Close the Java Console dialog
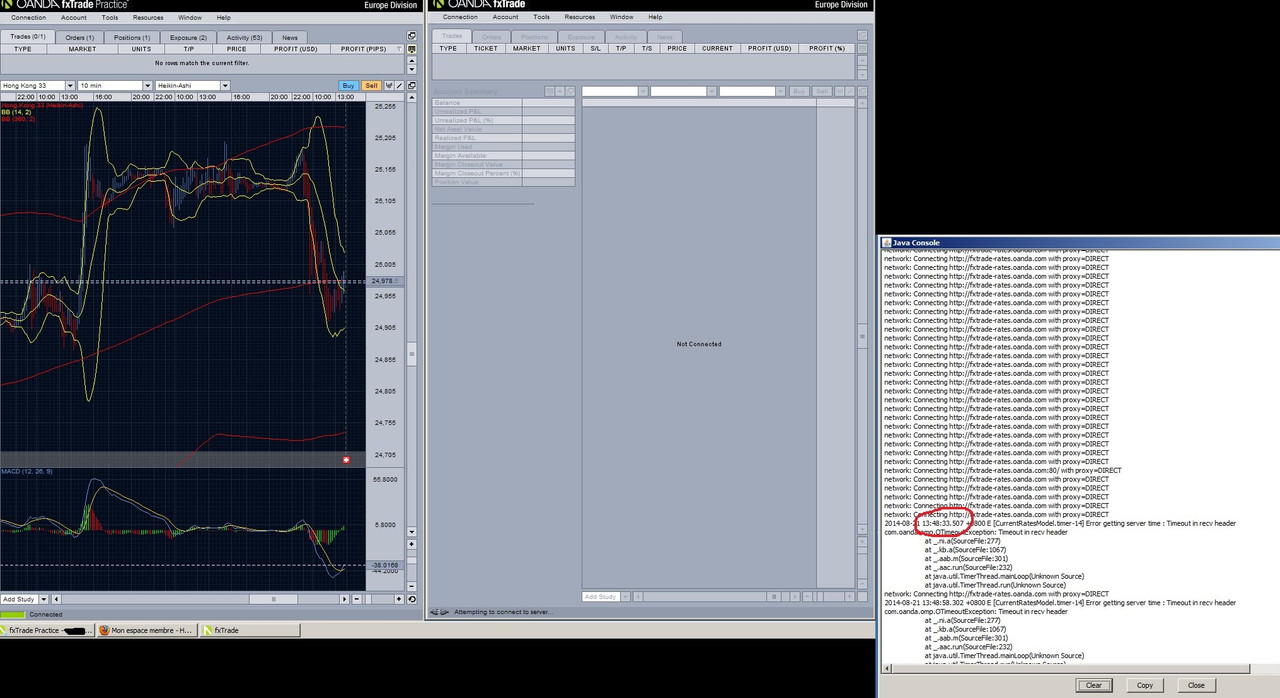Screen dimensions: 1280x698 pos(1196,685)
